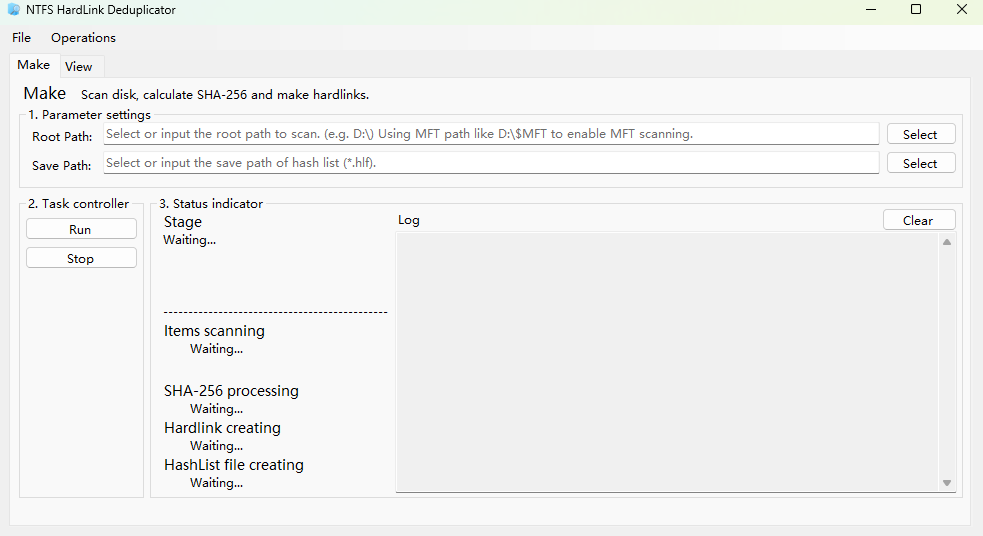Click the Save Path input field
Screen dimensions: 983x536
point(491,162)
